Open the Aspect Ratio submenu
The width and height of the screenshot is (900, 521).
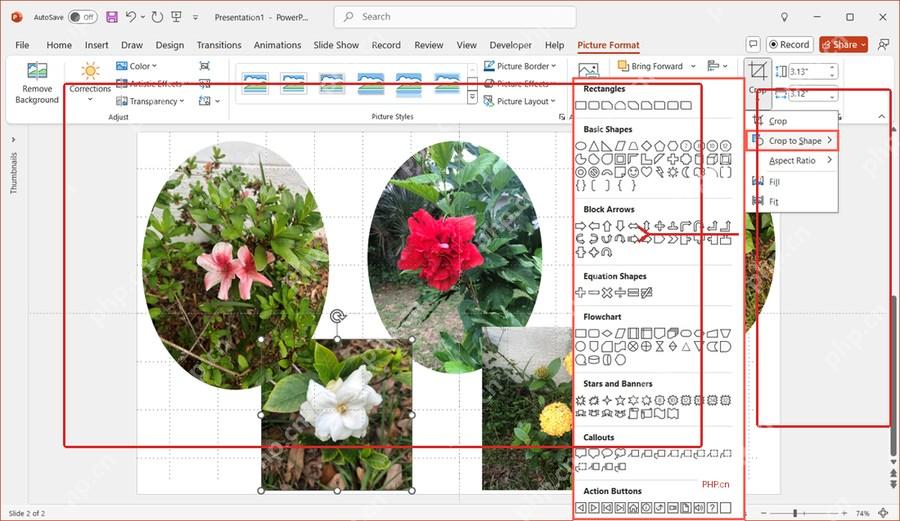pyautogui.click(x=792, y=161)
